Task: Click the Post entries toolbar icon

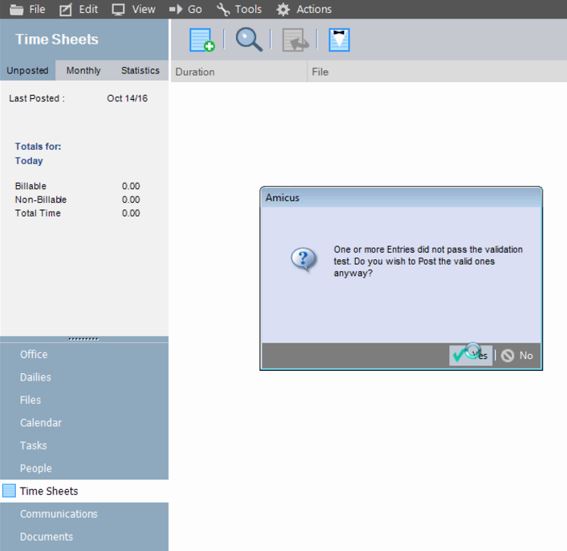Action: [x=295, y=40]
